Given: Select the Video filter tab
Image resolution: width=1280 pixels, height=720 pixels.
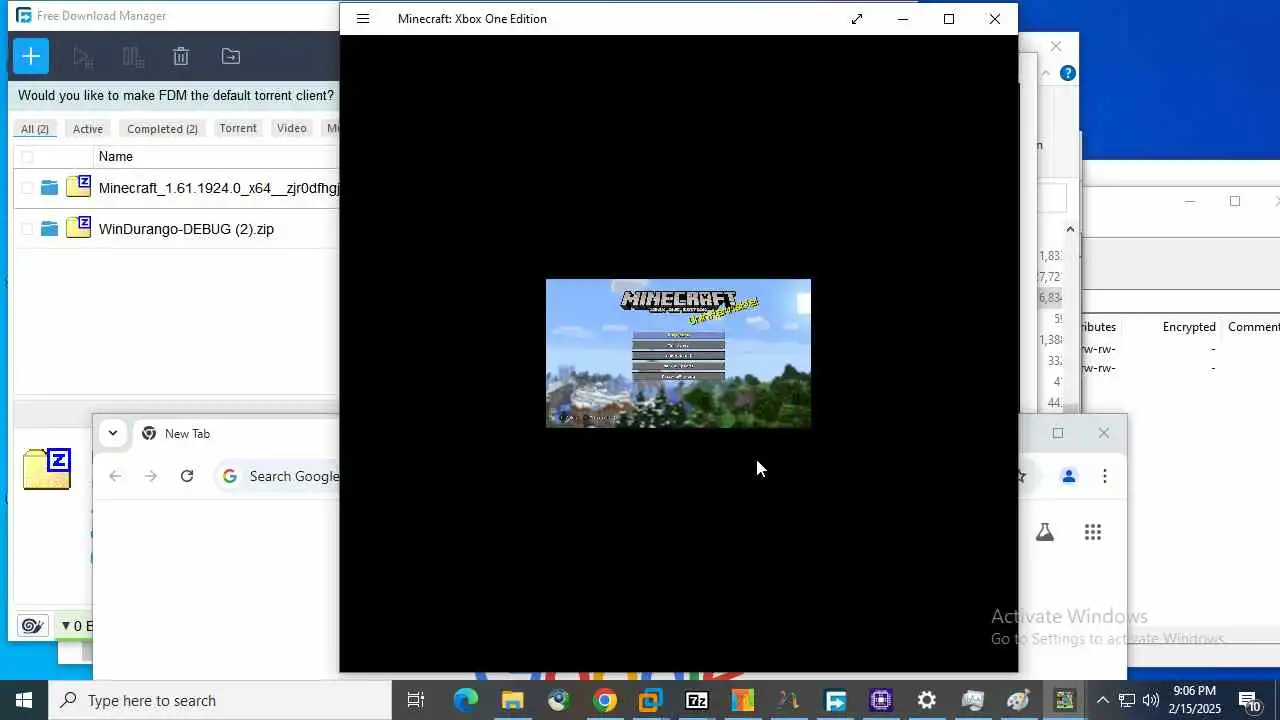Looking at the screenshot, I should click(x=292, y=128).
